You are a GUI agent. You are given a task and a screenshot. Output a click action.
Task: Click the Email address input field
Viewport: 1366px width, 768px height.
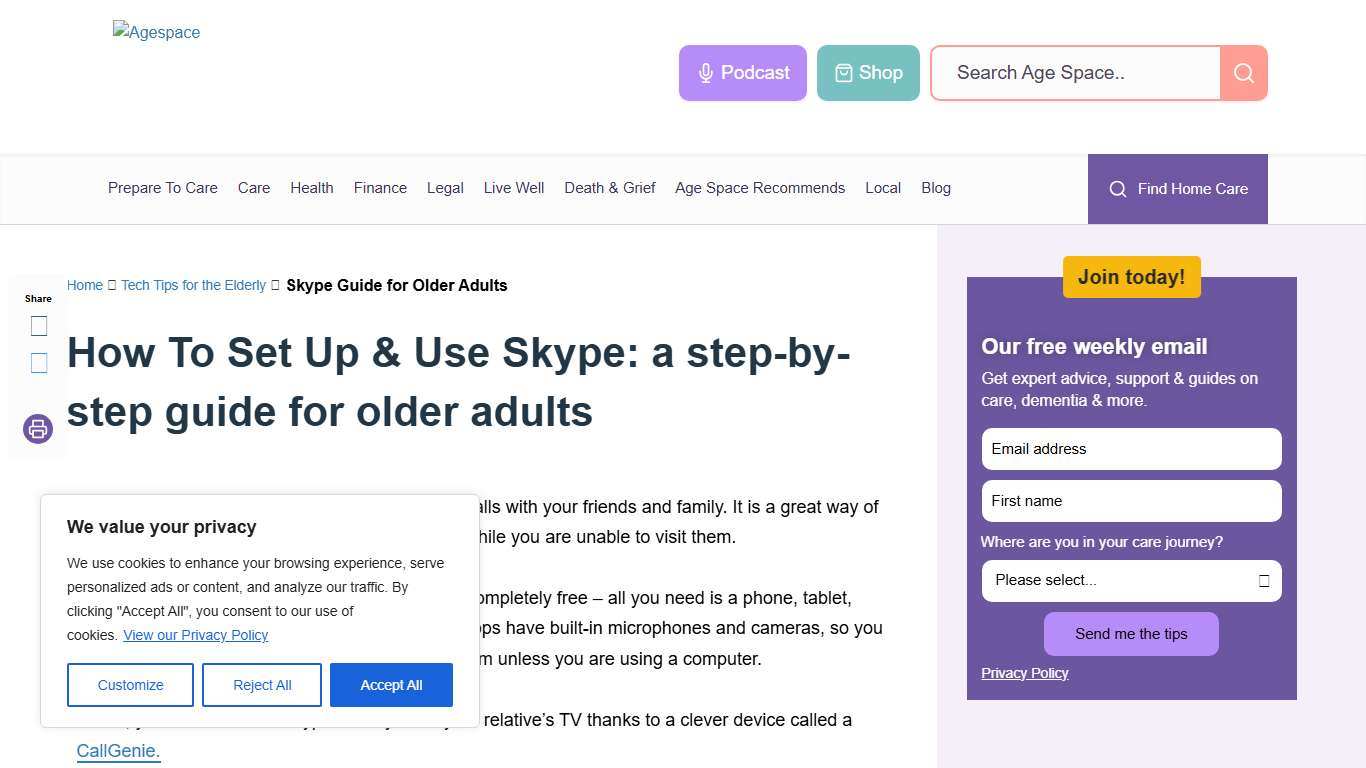[x=1131, y=448]
